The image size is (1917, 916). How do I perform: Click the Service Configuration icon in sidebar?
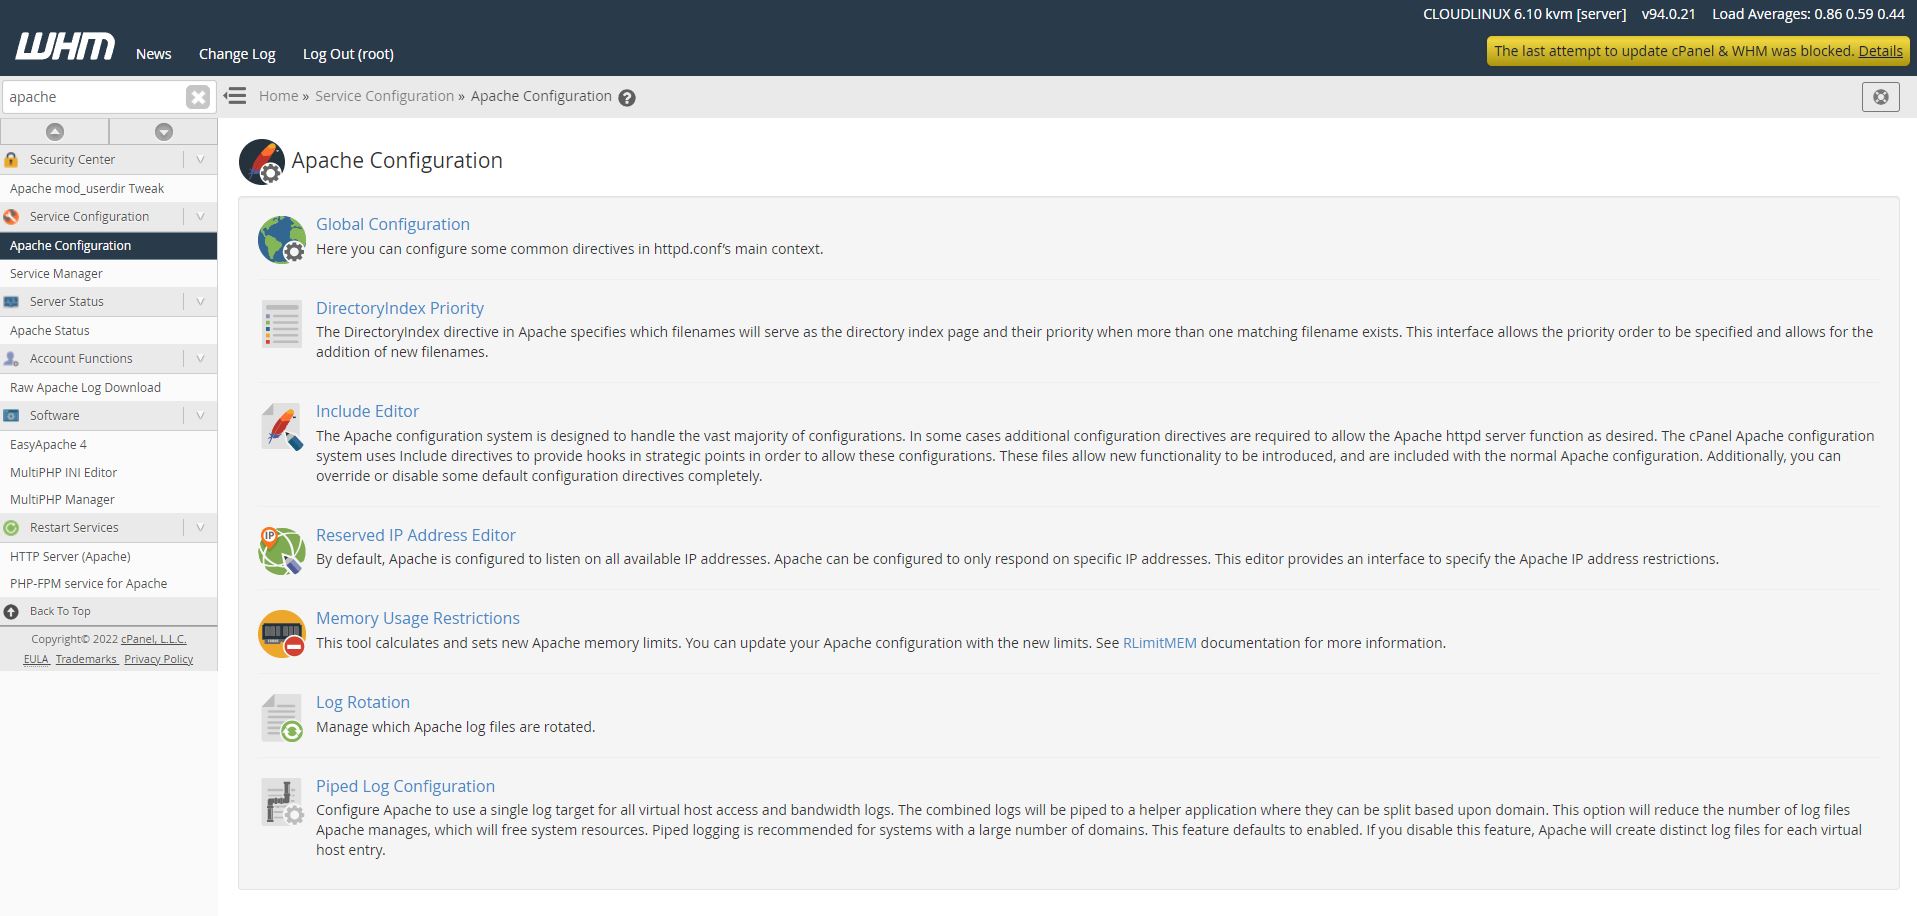tap(11, 217)
